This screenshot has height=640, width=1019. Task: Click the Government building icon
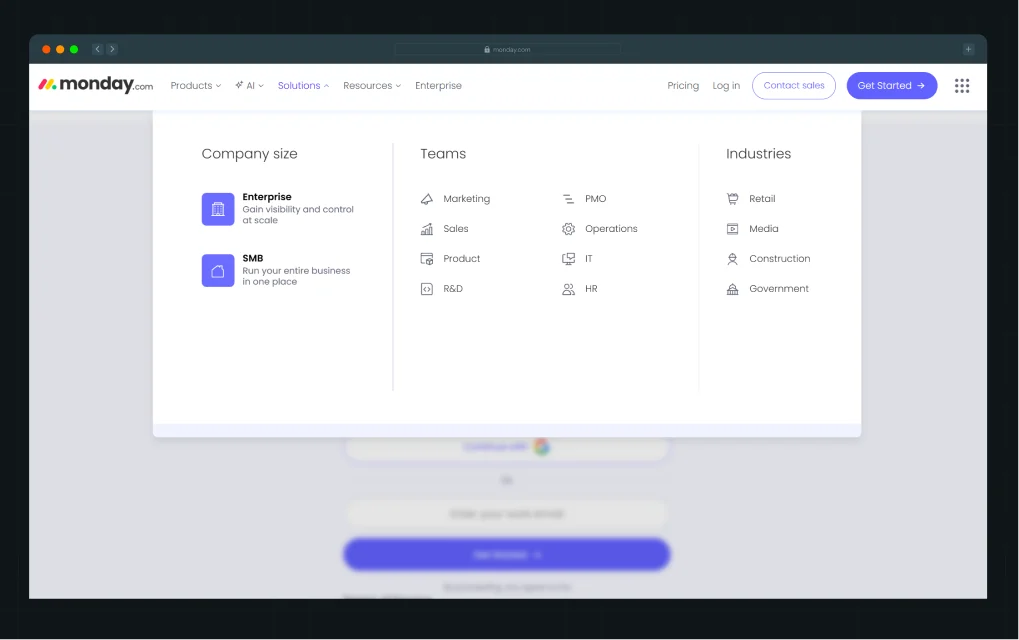pos(732,289)
